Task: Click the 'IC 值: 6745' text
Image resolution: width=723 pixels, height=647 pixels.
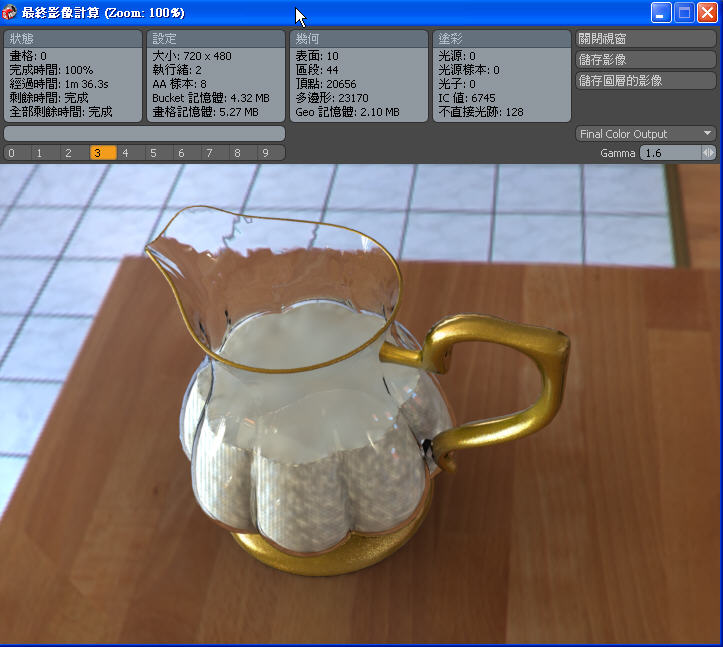Action: (x=467, y=98)
